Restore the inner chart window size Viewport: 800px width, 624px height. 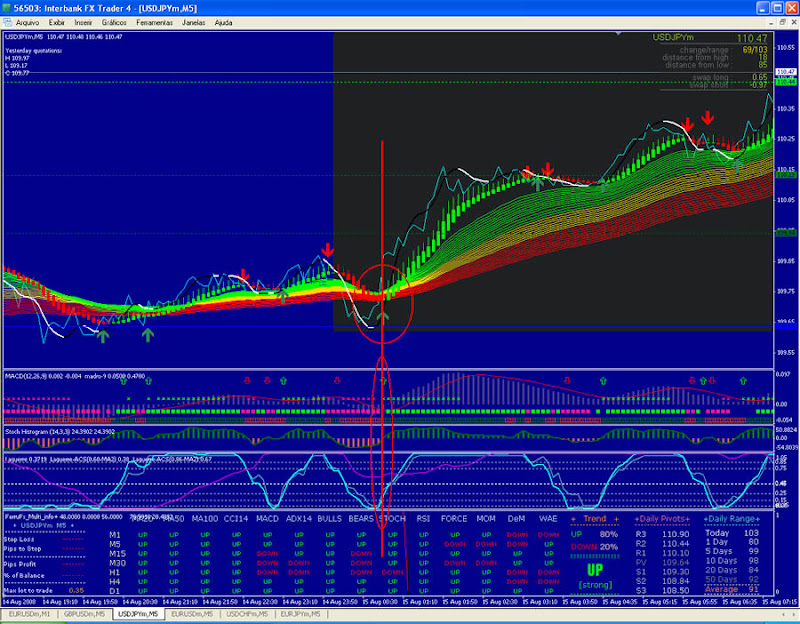point(782,22)
